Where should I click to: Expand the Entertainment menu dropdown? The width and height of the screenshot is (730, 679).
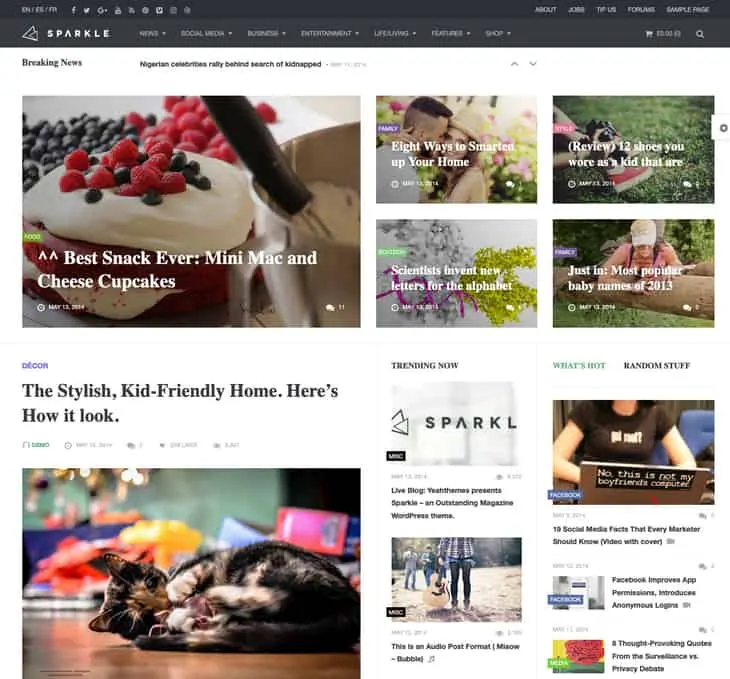[x=330, y=34]
